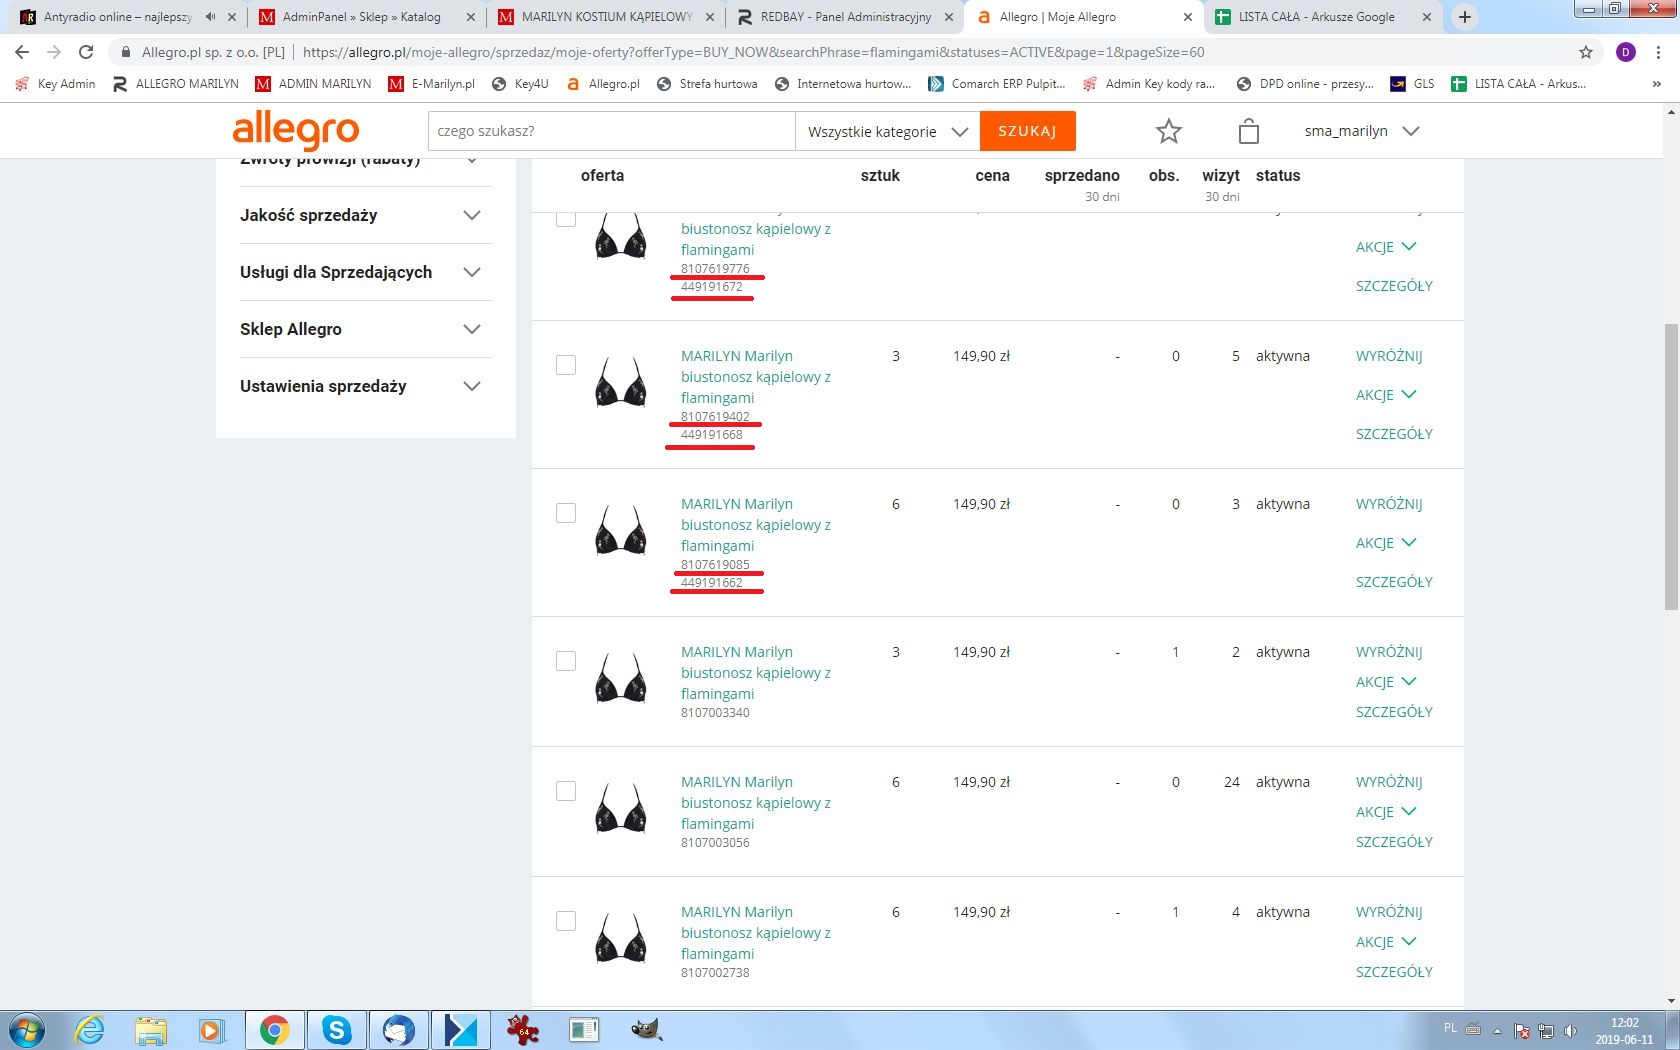Open the favorites star icon in Allegro header
This screenshot has height=1050, width=1680.
(x=1168, y=131)
